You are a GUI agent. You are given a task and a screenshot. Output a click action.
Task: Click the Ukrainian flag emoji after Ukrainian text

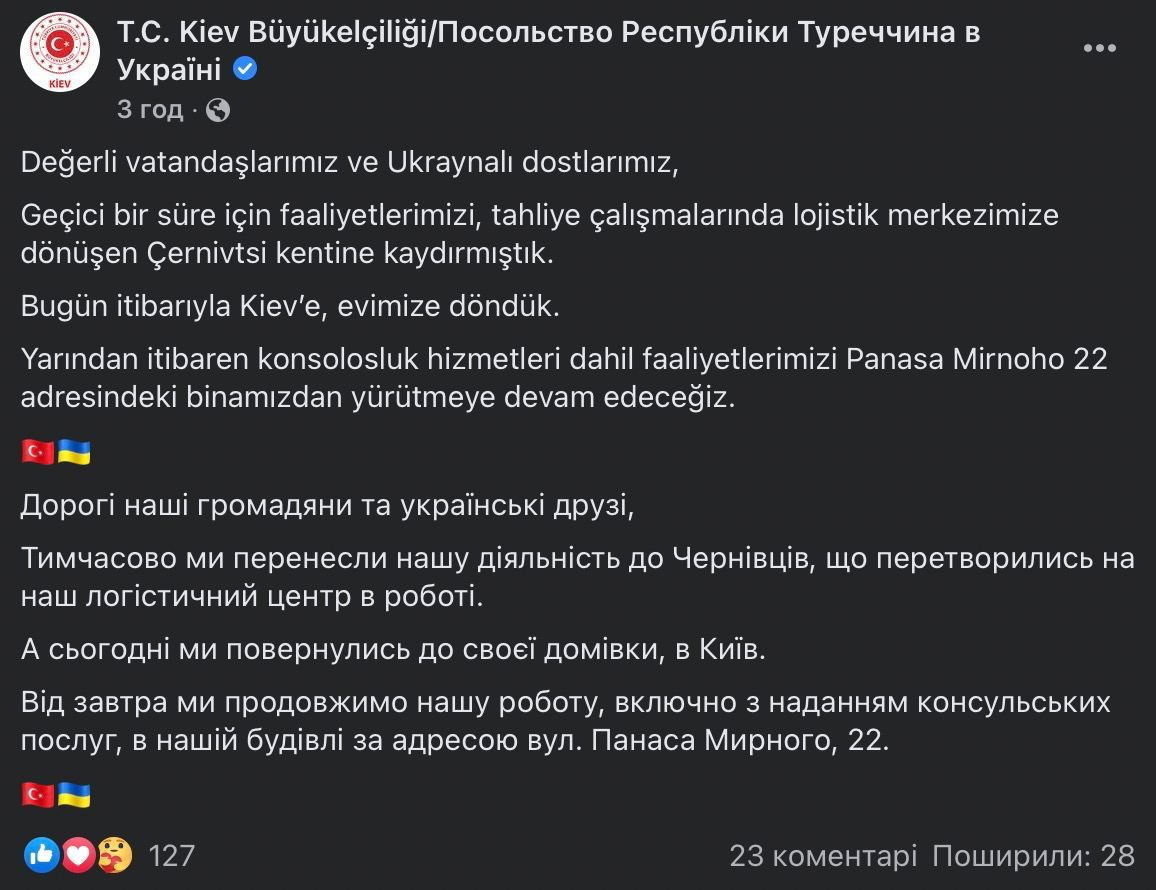coord(74,795)
